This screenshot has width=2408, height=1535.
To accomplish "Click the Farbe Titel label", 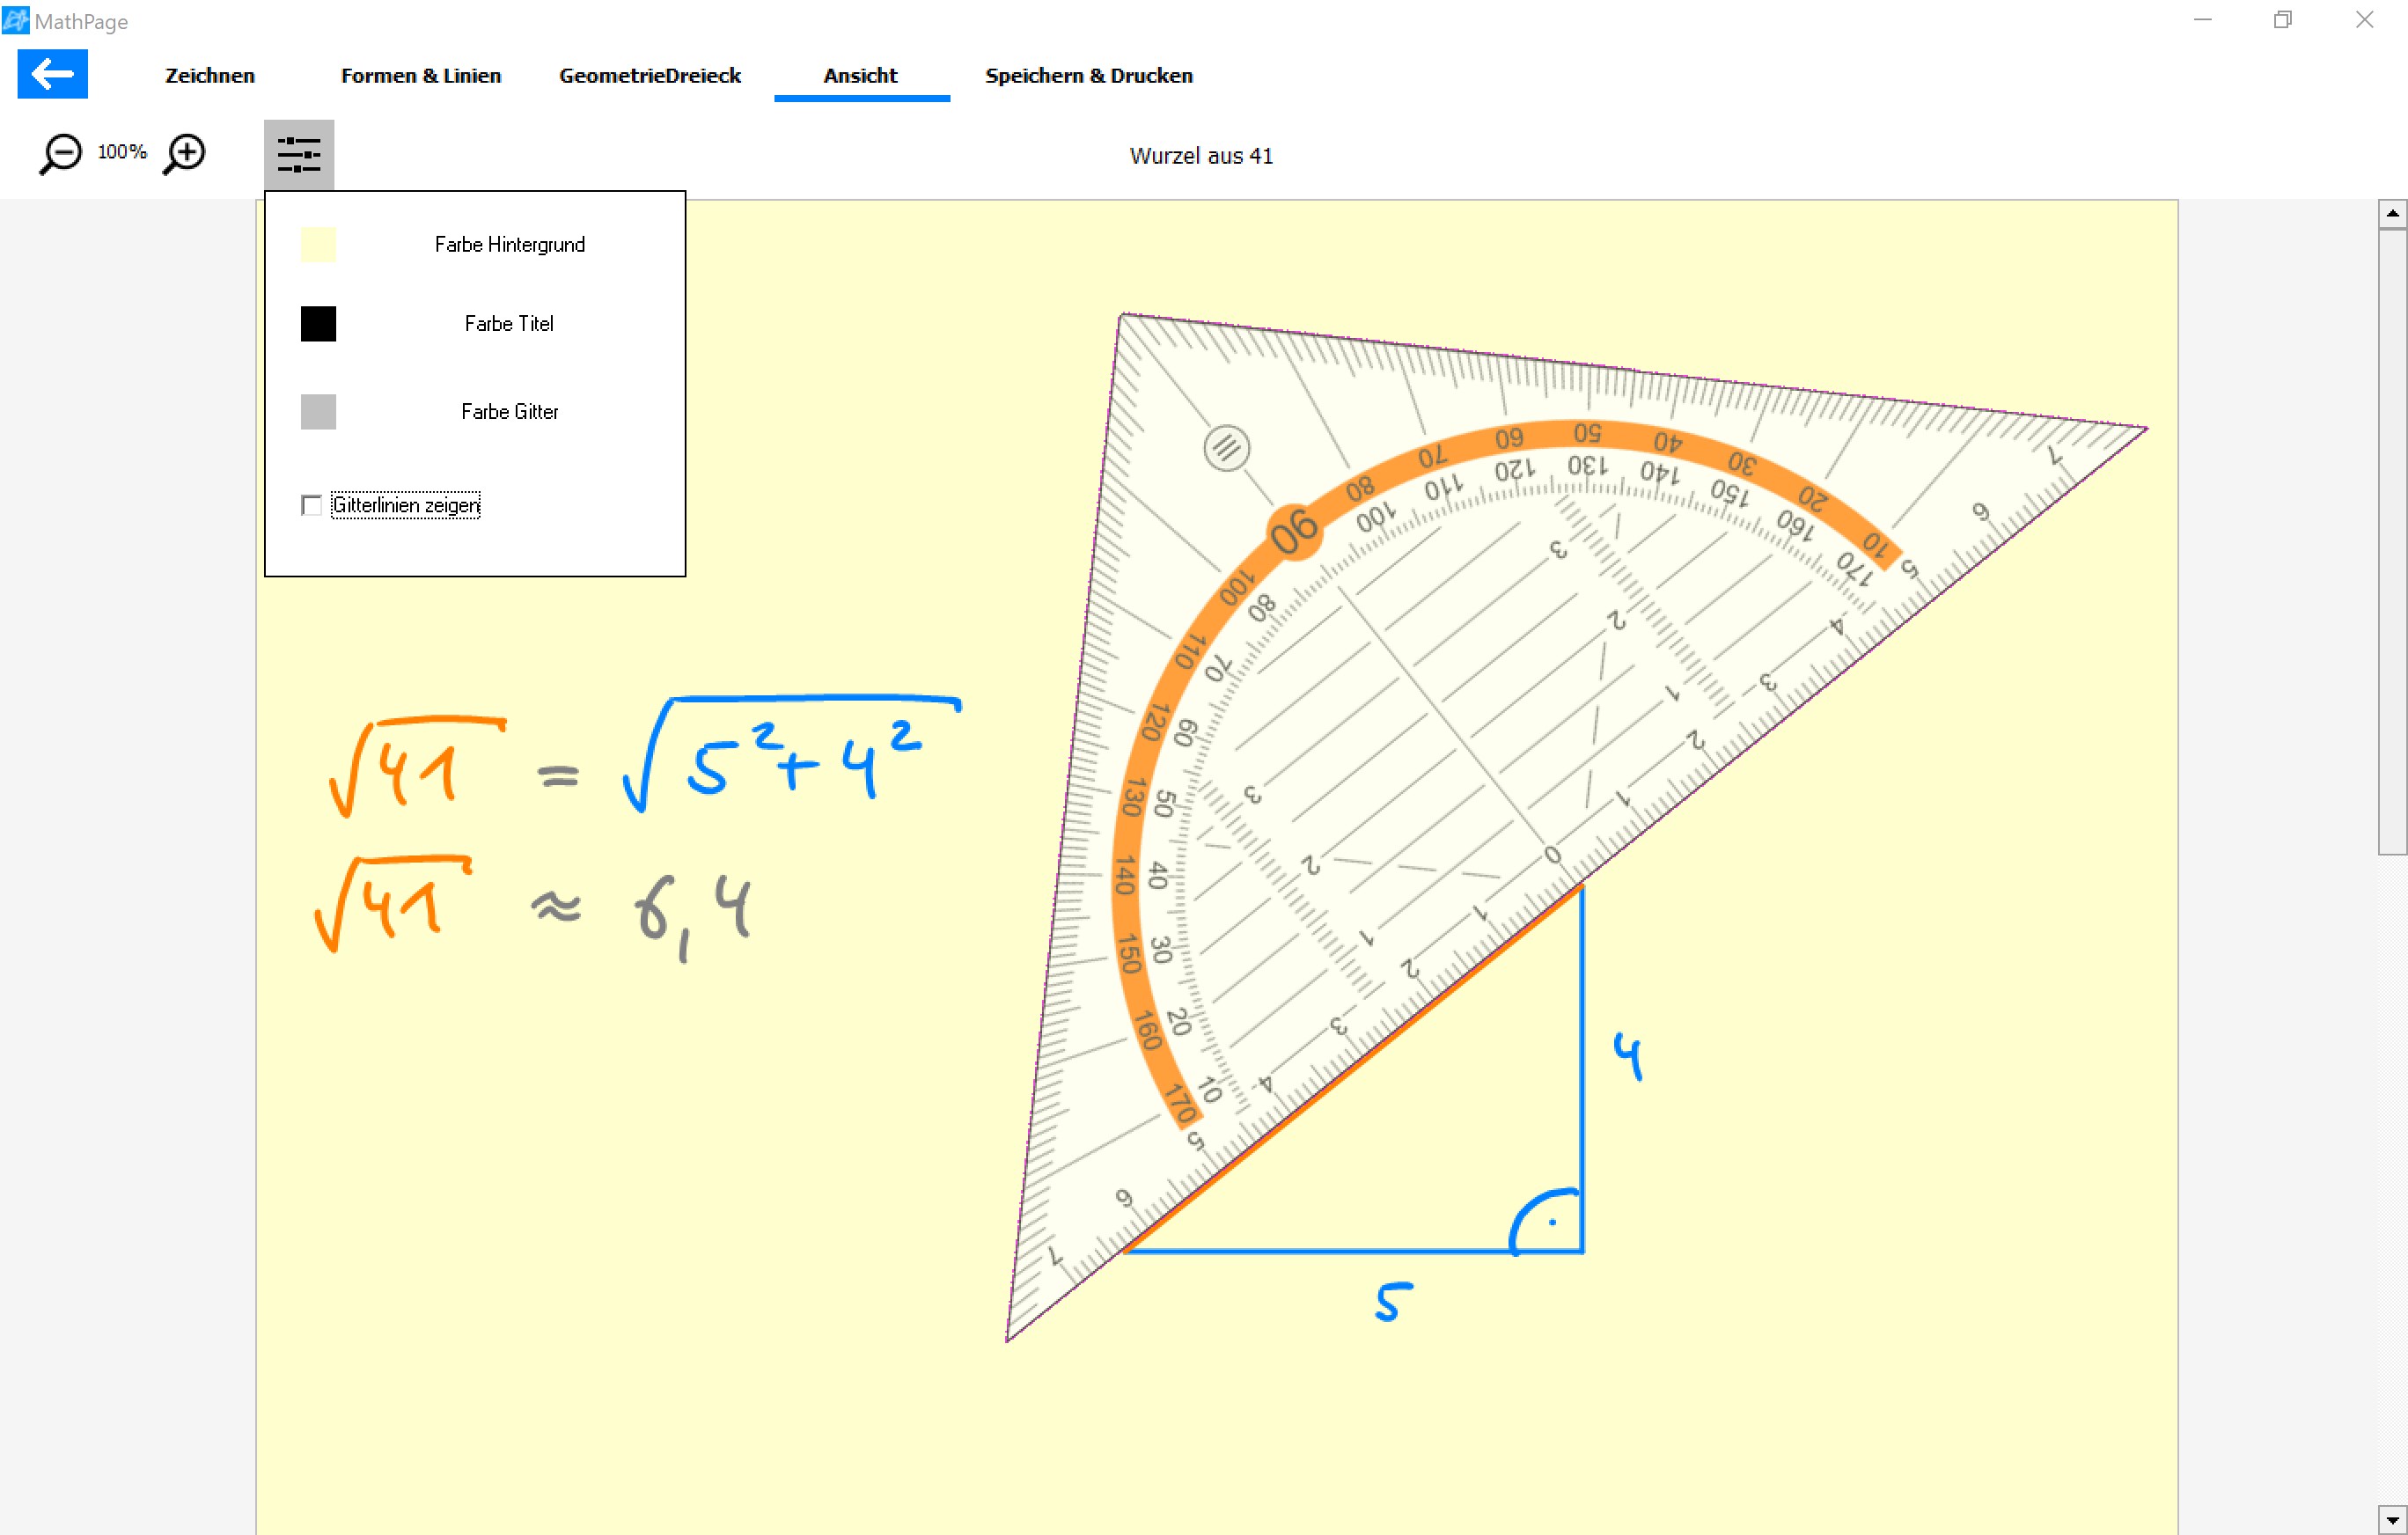I will pyautogui.click(x=509, y=324).
